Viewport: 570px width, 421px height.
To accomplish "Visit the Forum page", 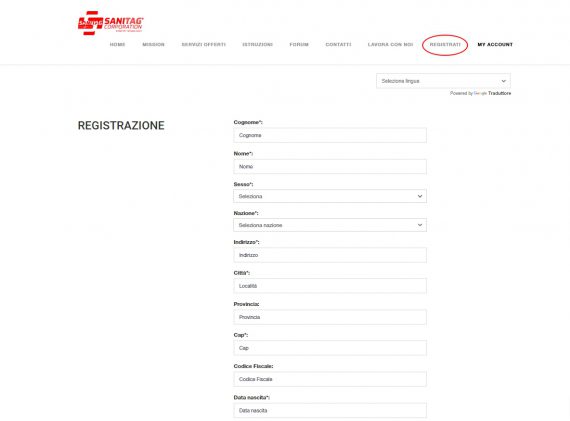I will 299,44.
